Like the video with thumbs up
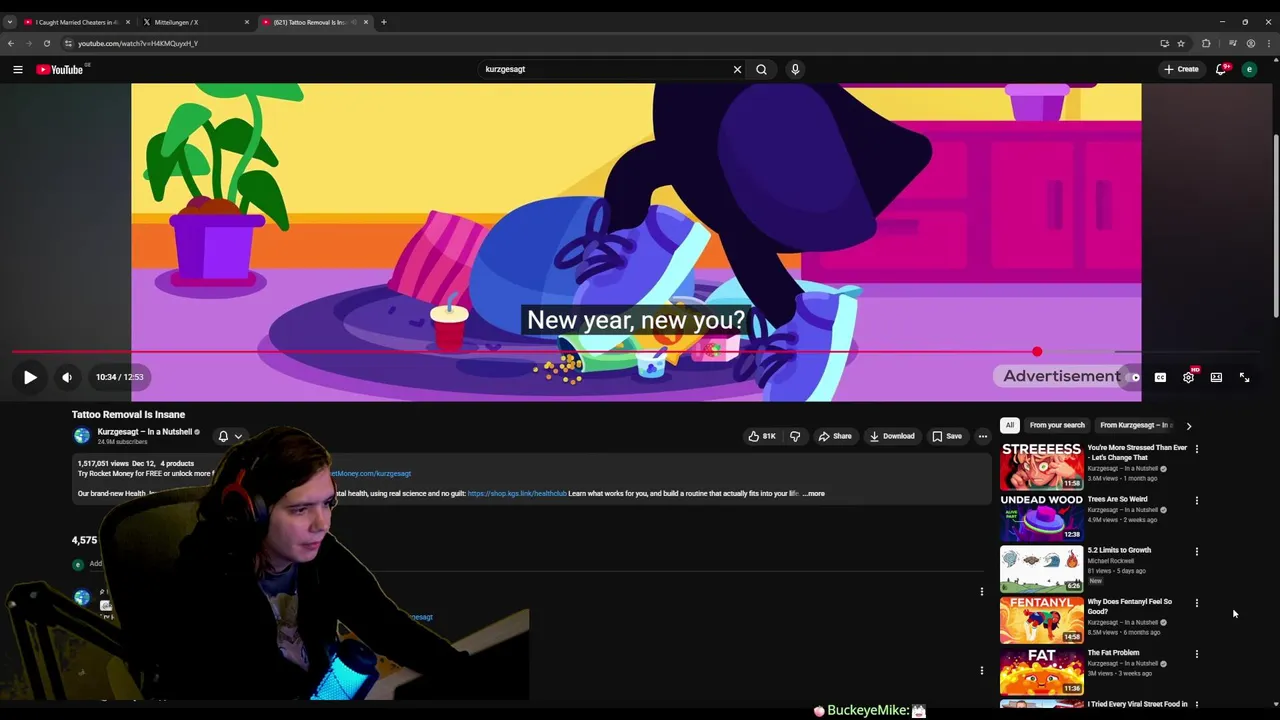The width and height of the screenshot is (1280, 720). point(762,436)
